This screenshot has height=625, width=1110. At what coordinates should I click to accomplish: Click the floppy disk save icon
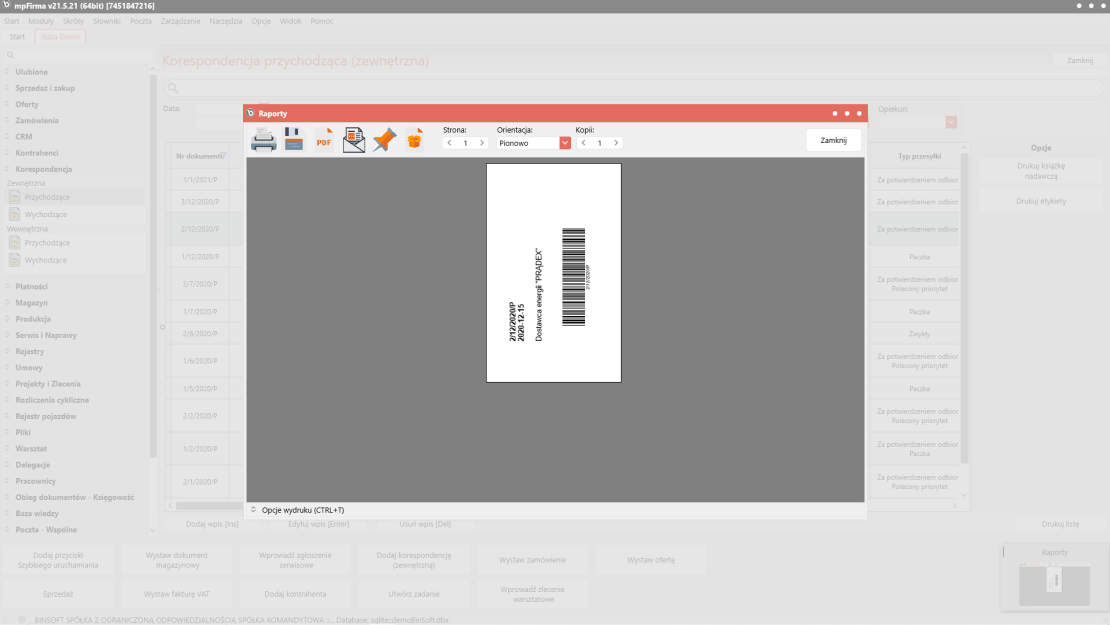pos(294,140)
